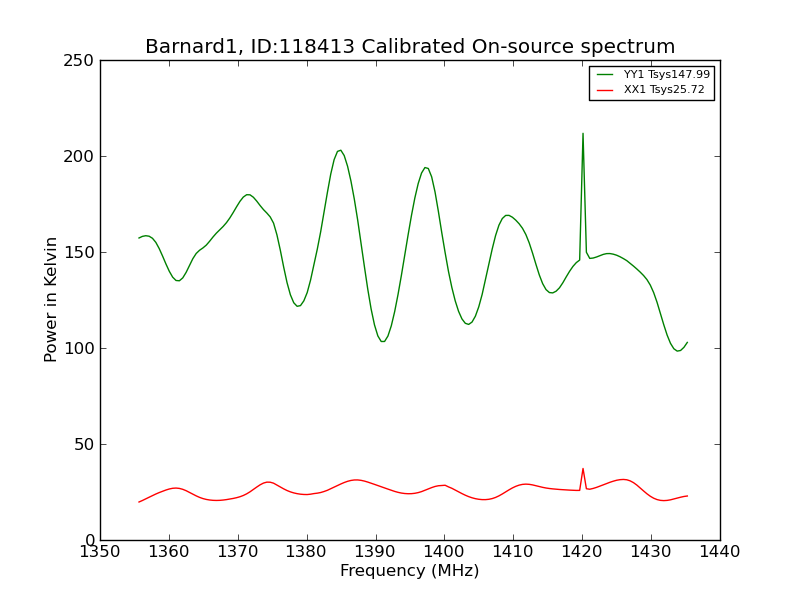This screenshot has height=600, width=800.
Task: Click the x-axis tick label 1410
Action: point(513,552)
